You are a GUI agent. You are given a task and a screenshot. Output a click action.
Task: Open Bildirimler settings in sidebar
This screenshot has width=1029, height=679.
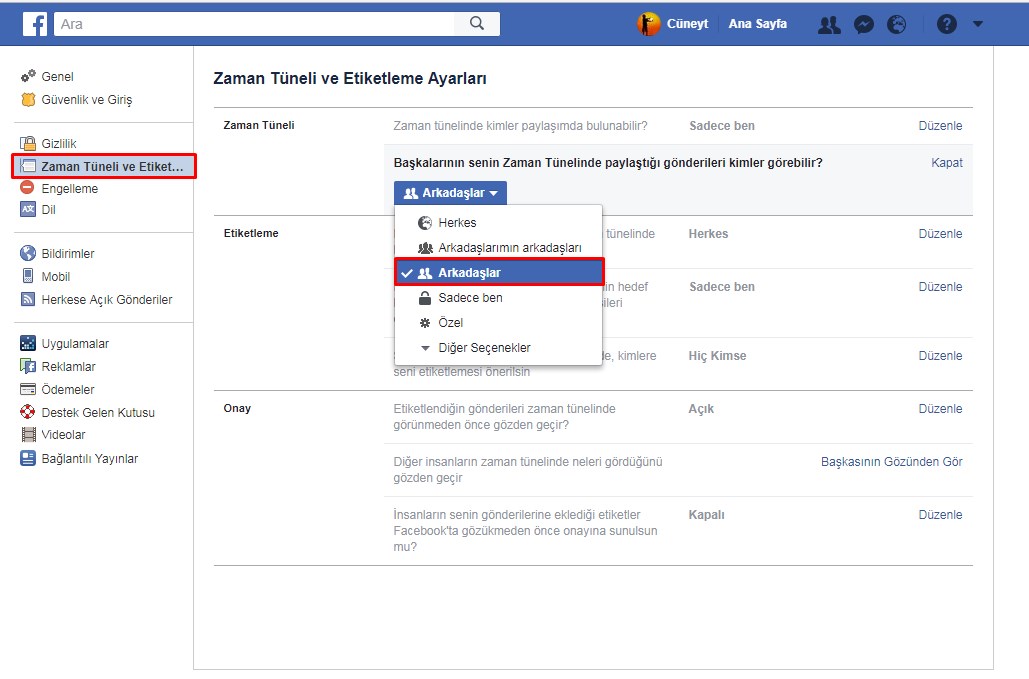click(x=67, y=254)
